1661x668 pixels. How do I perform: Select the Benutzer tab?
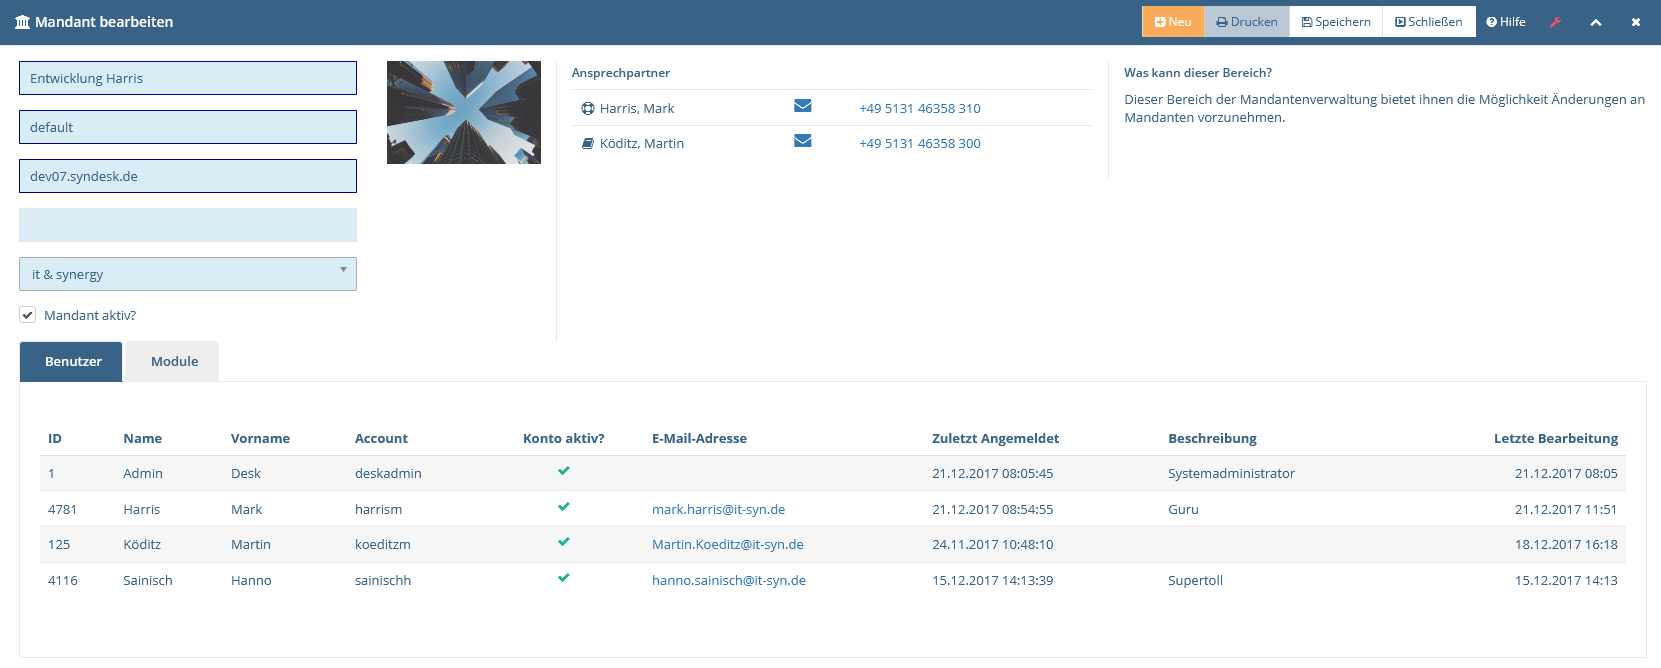pos(73,362)
